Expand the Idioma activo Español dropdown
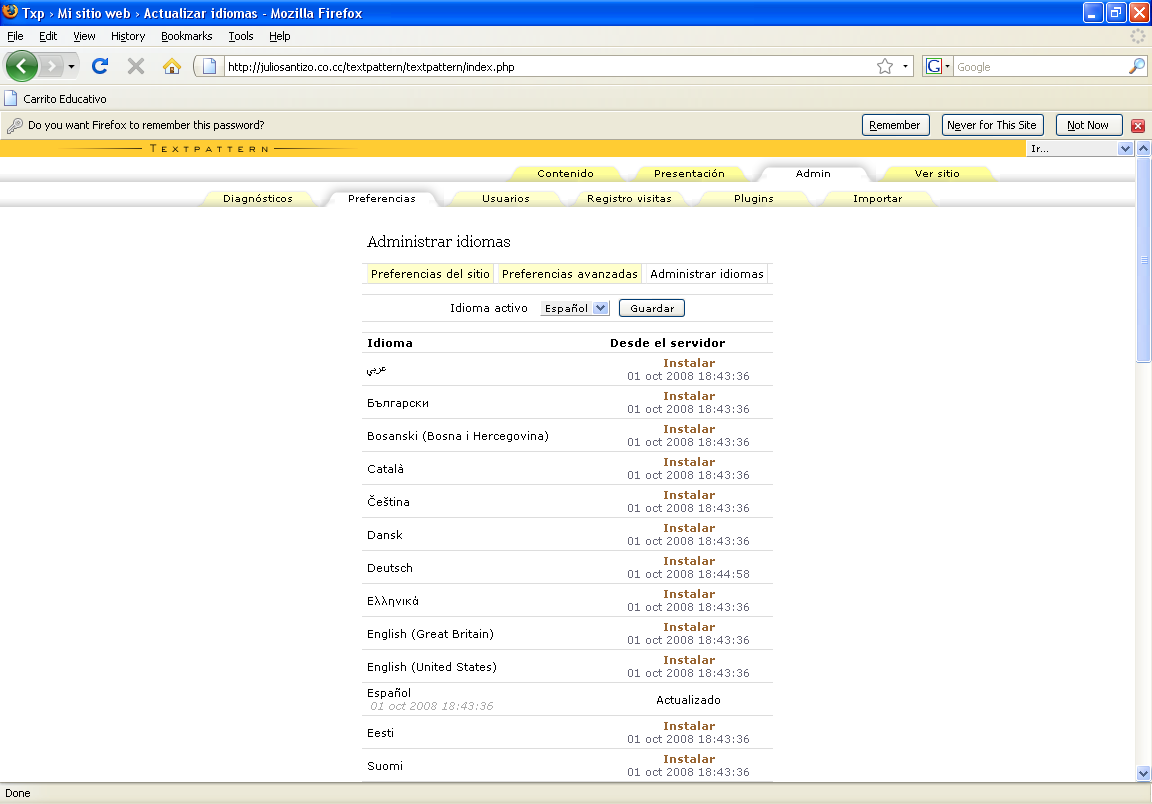 [x=575, y=308]
